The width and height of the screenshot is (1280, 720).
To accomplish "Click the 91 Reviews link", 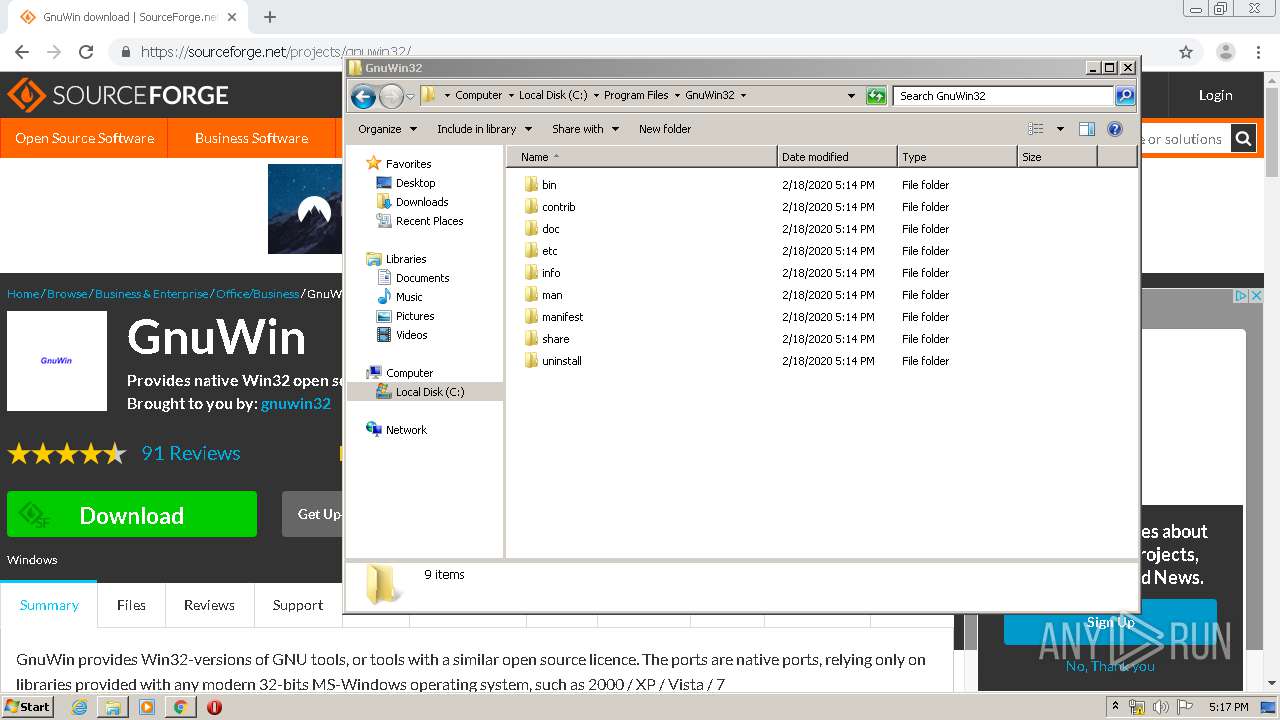I will [x=191, y=453].
